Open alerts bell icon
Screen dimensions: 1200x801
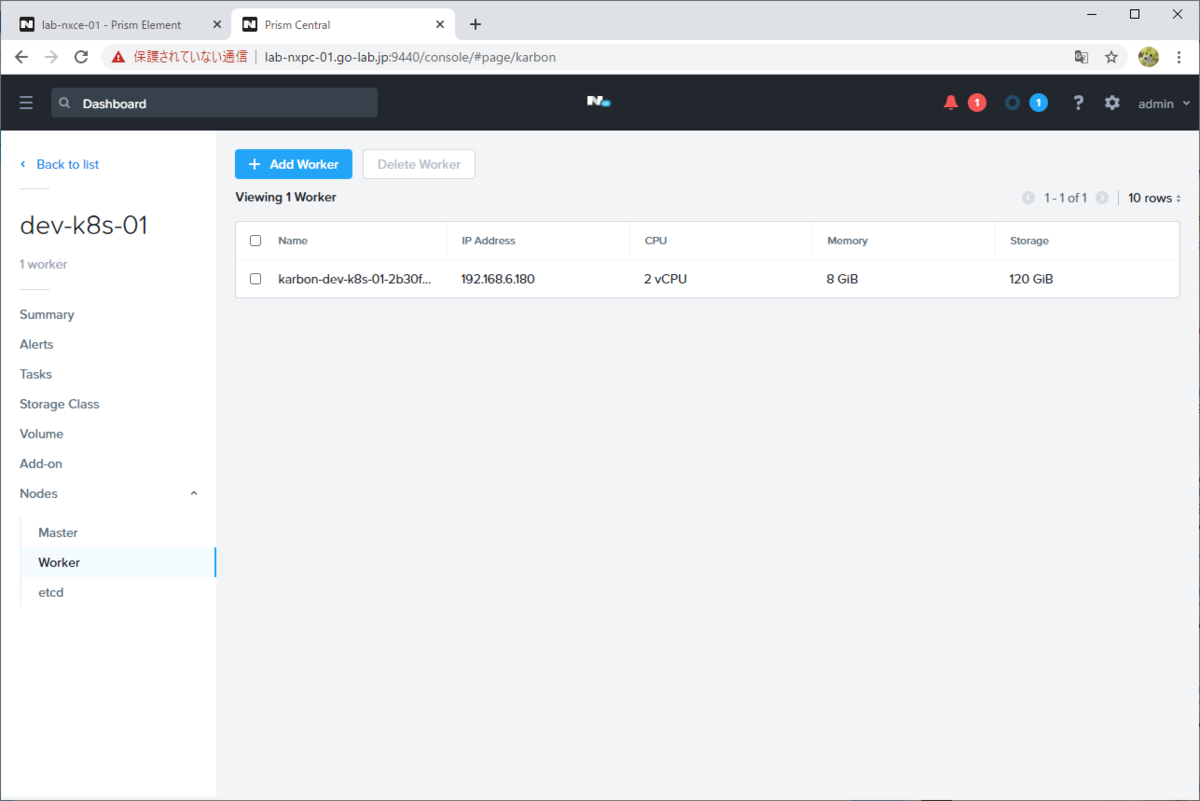(951, 103)
